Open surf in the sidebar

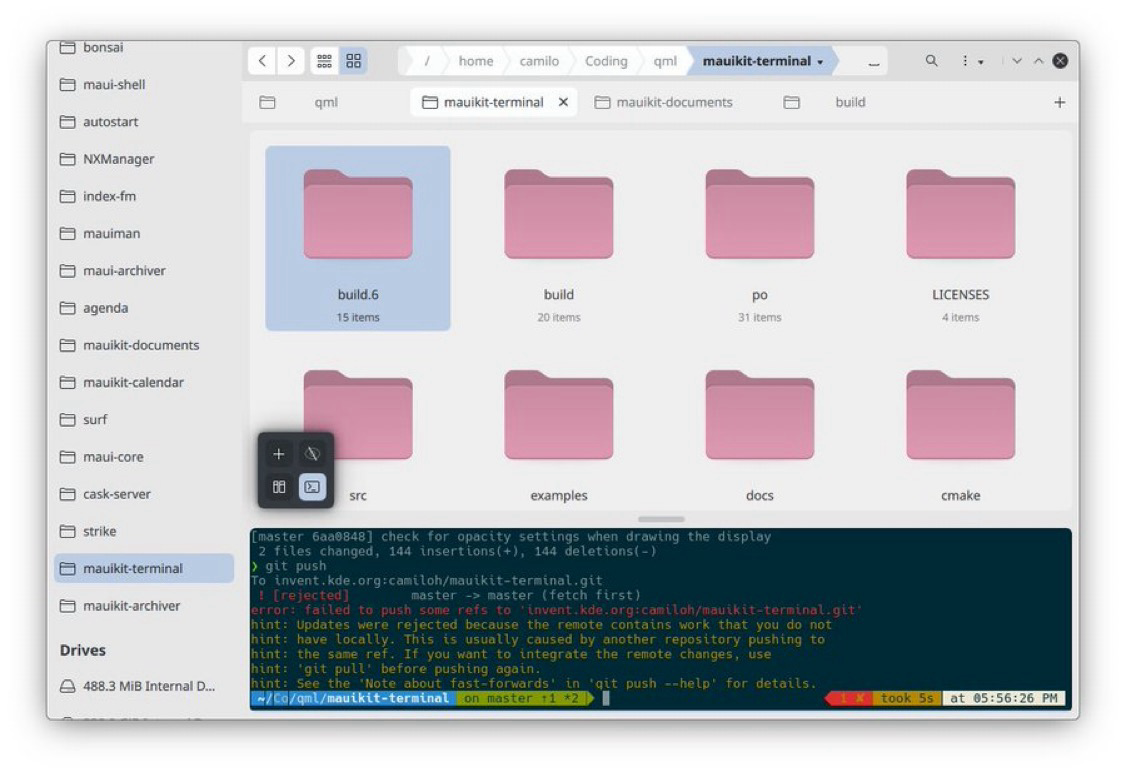(x=144, y=420)
